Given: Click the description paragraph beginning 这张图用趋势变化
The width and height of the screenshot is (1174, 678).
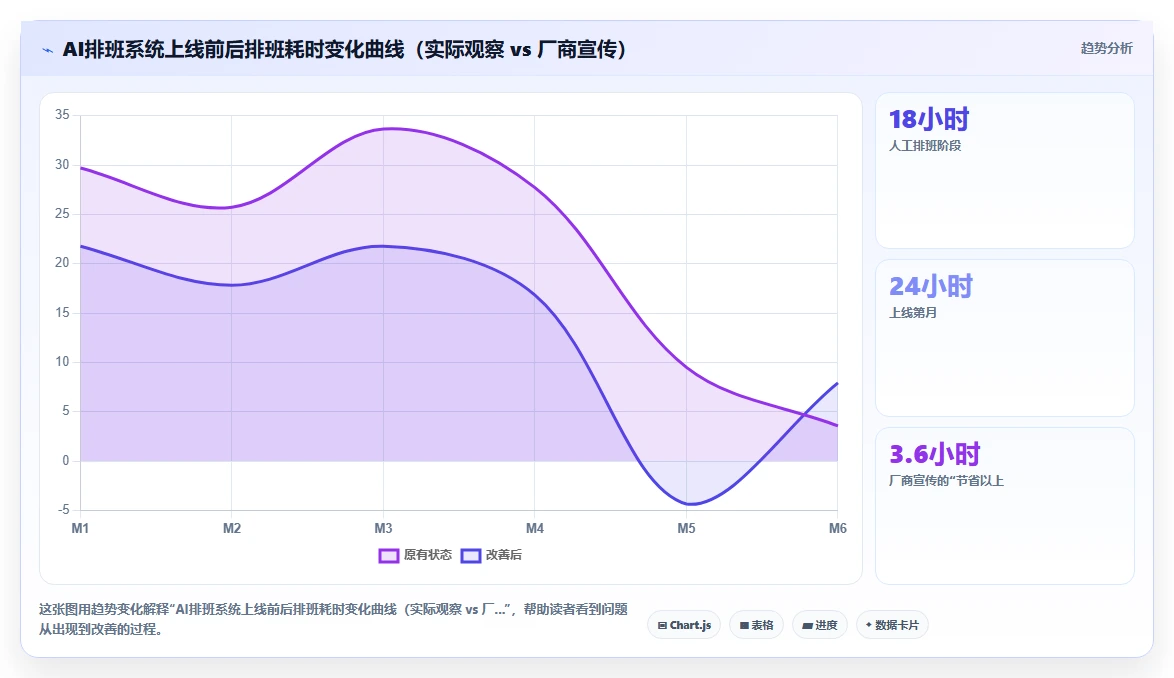Looking at the screenshot, I should (333, 619).
